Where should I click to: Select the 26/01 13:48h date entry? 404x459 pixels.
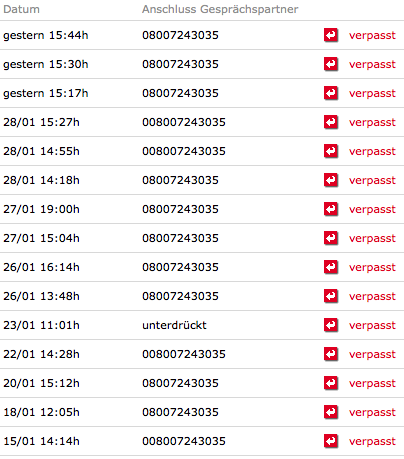41,296
